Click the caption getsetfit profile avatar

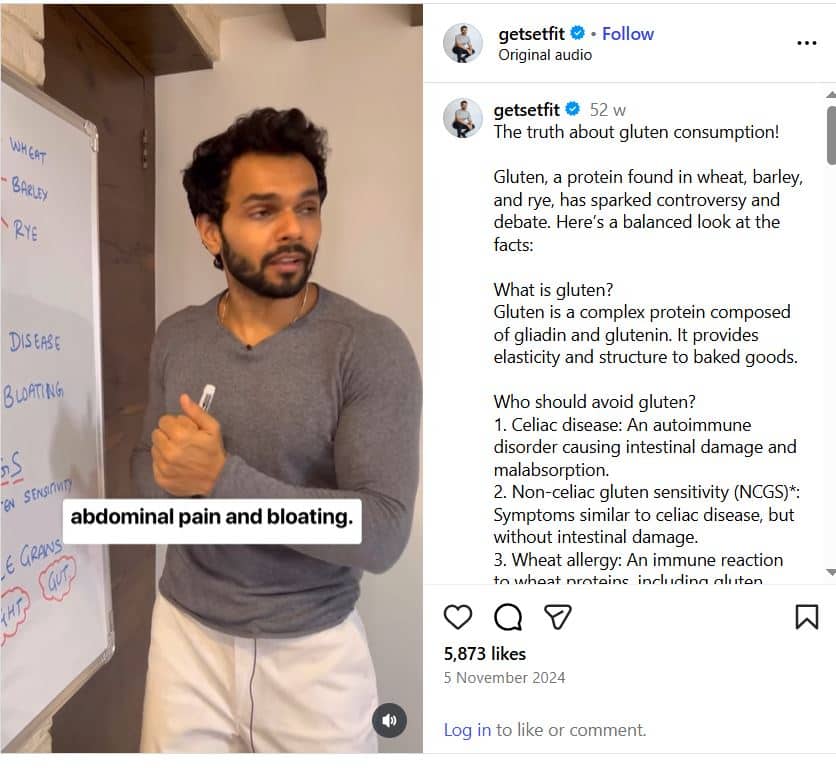pyautogui.click(x=463, y=118)
